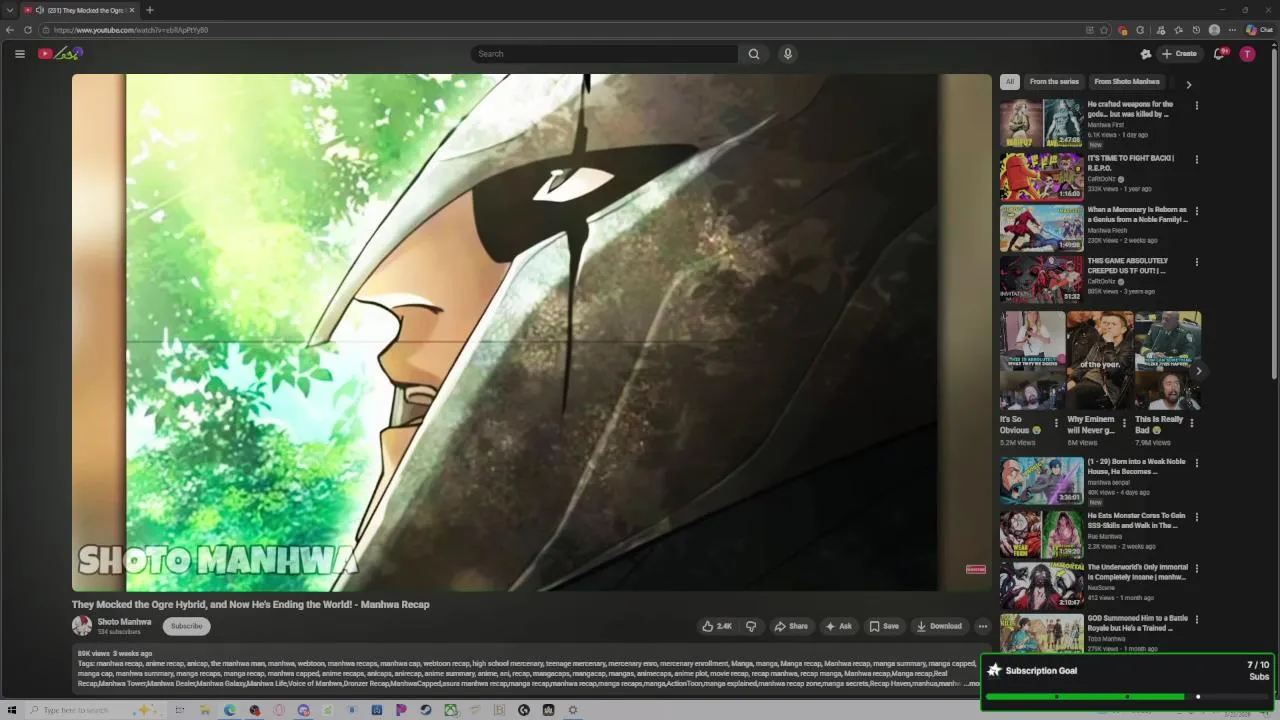Open 'THIS GAME ABSOLUTELY CREEPED US' video title
1280x720 pixels.
point(1128,265)
